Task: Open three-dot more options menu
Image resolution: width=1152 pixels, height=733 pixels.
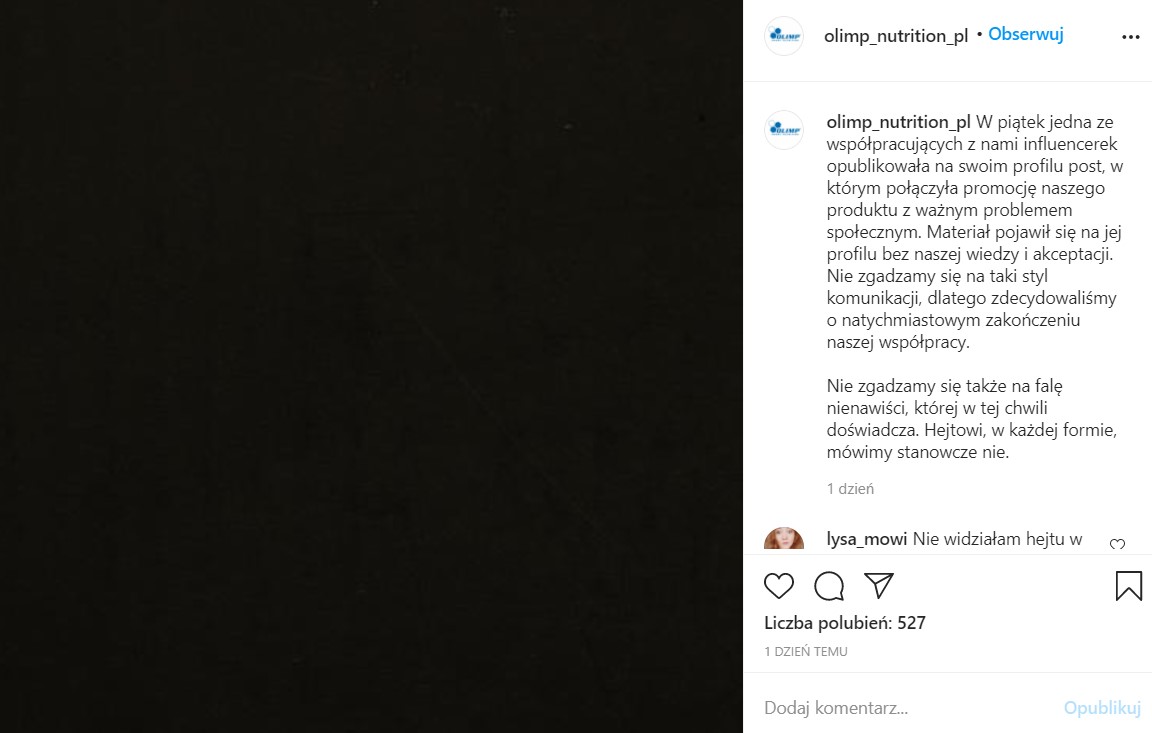Action: coord(1131,37)
